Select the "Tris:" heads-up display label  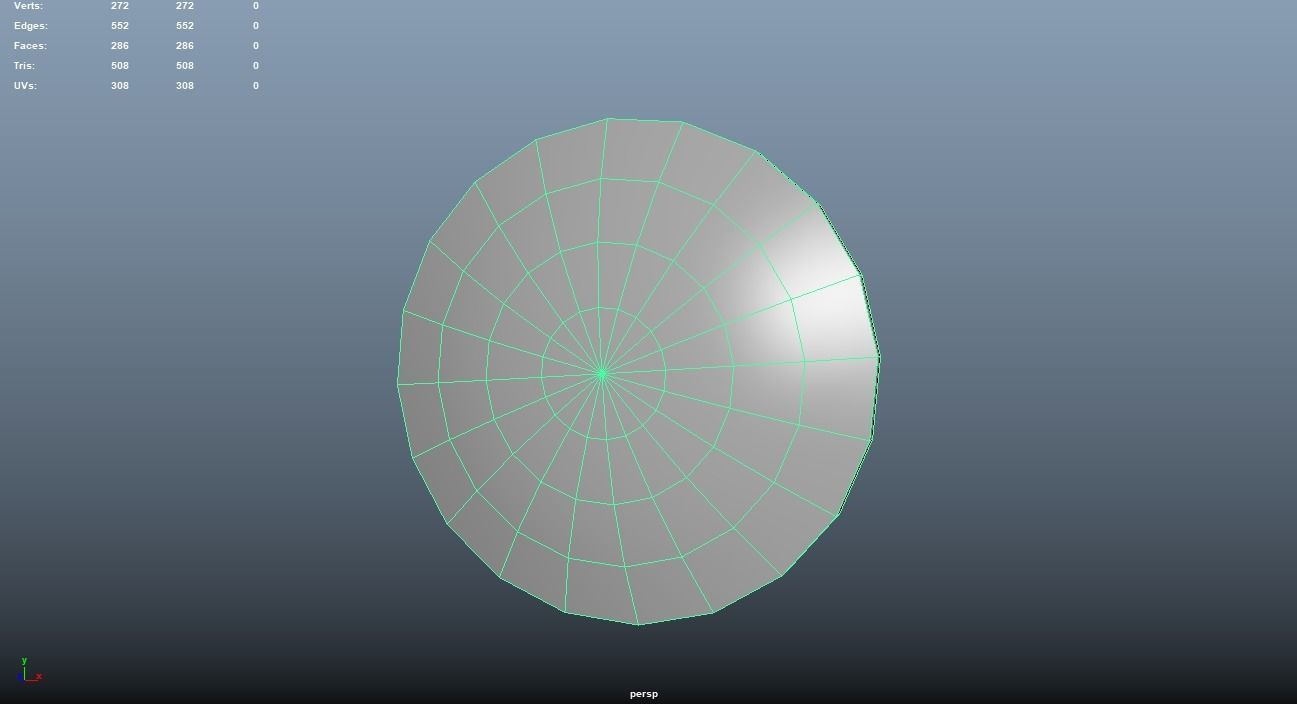coord(26,66)
